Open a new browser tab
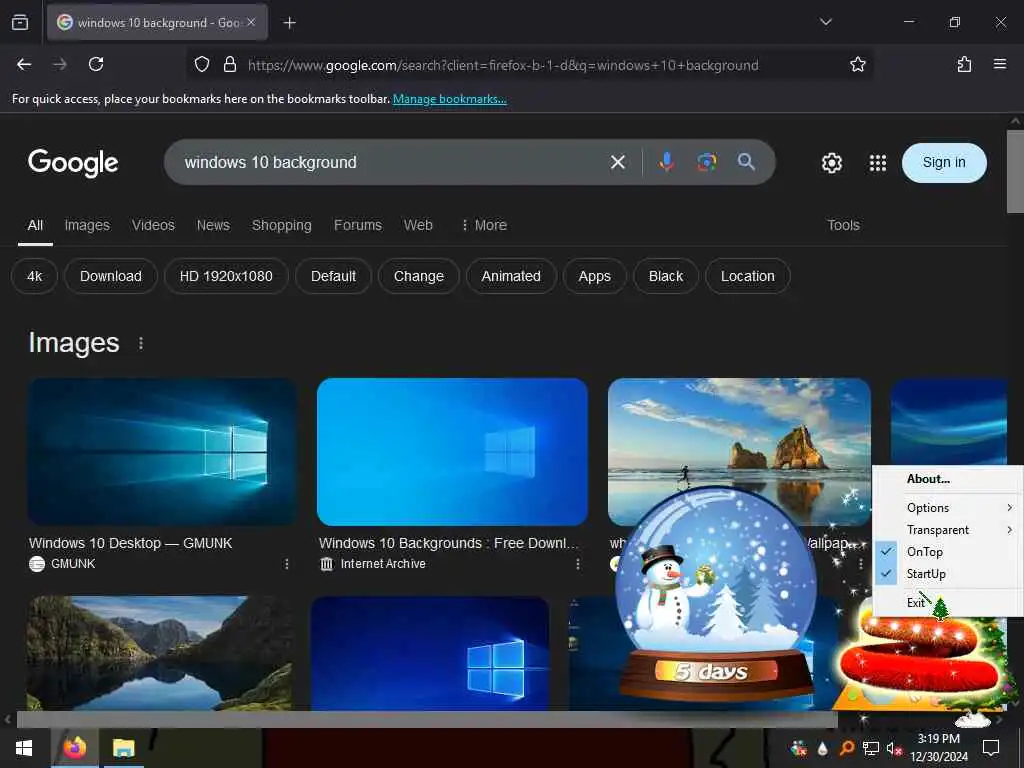Screen dimensions: 1024x768 (x=289, y=23)
